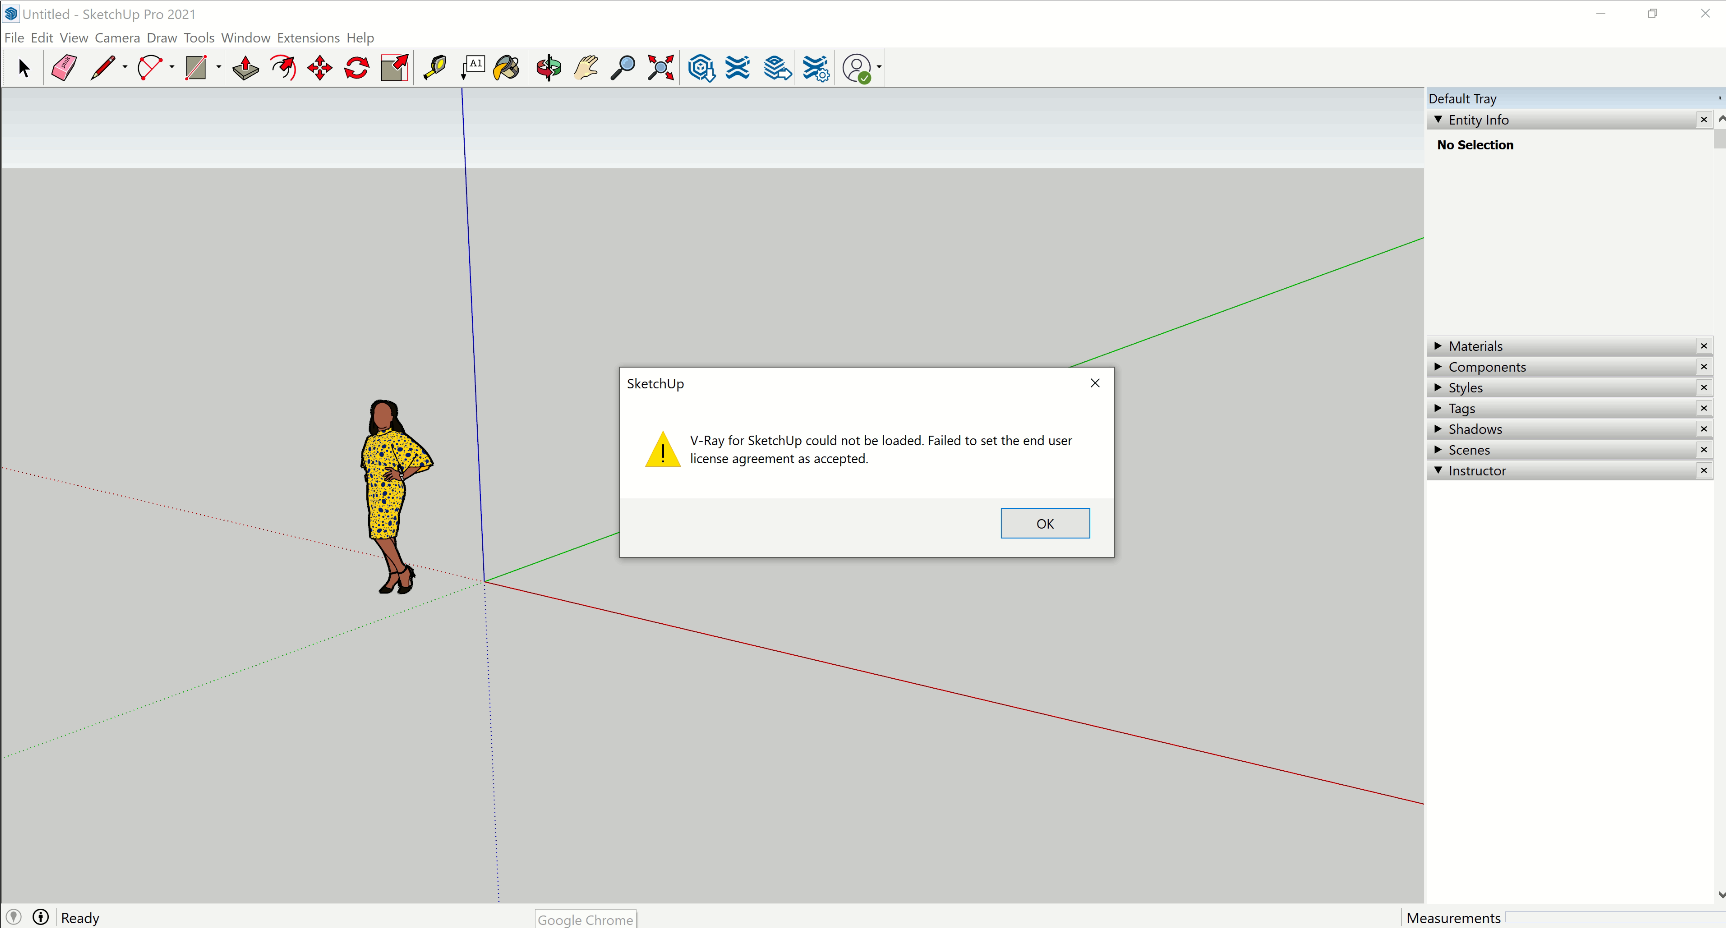
Task: Close the Instructor panel
Action: click(1704, 470)
